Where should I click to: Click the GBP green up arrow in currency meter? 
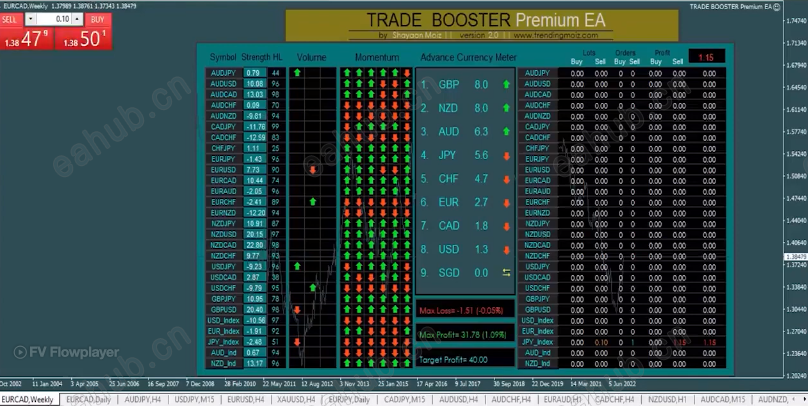(506, 84)
